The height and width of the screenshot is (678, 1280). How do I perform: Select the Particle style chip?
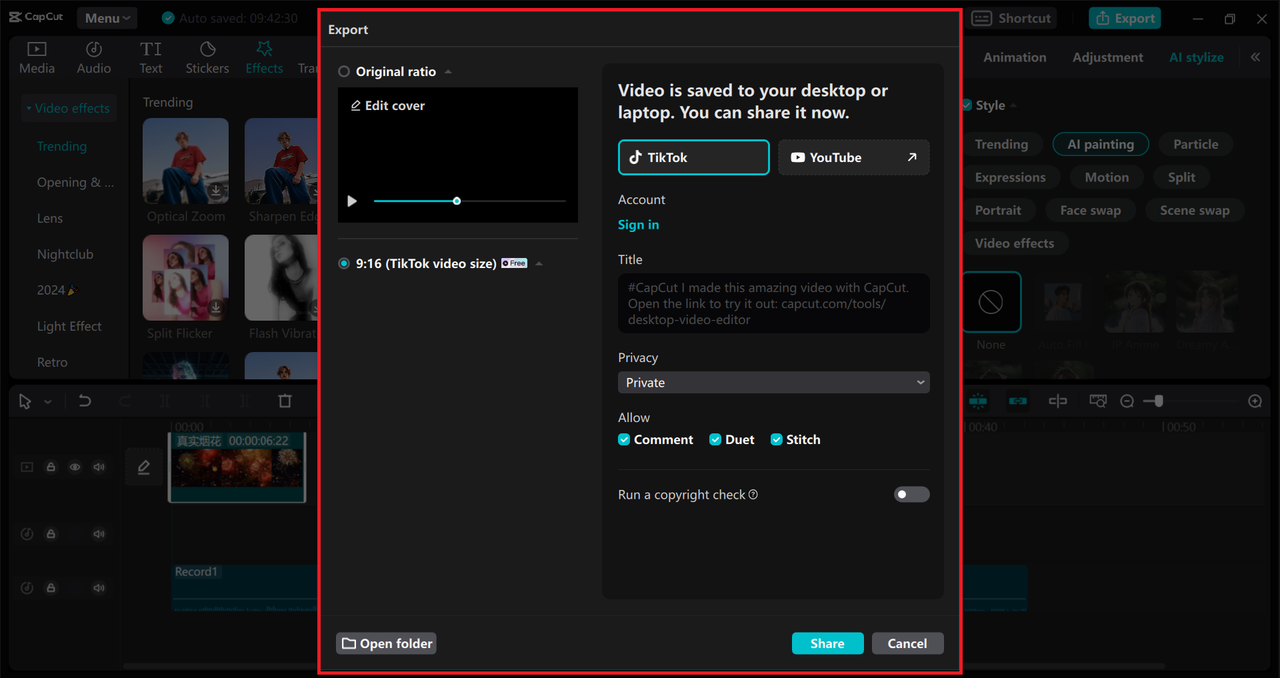coord(1196,144)
